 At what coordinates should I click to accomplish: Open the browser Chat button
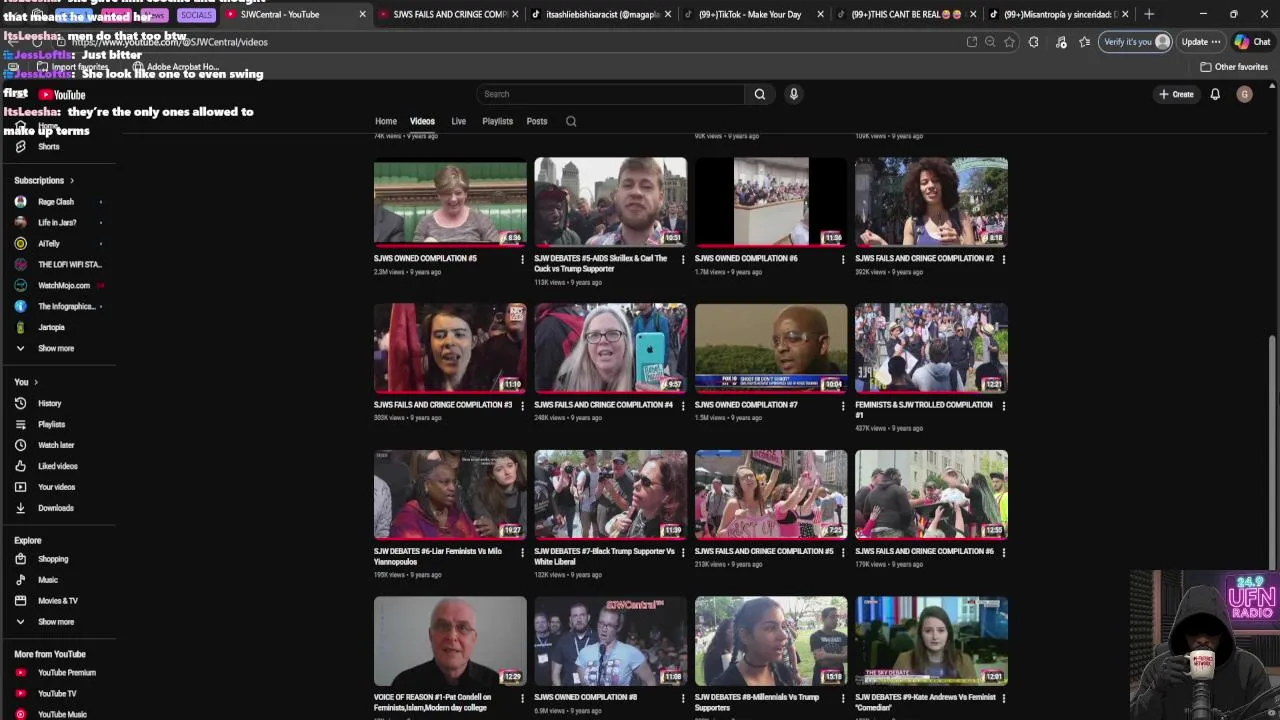point(1253,42)
